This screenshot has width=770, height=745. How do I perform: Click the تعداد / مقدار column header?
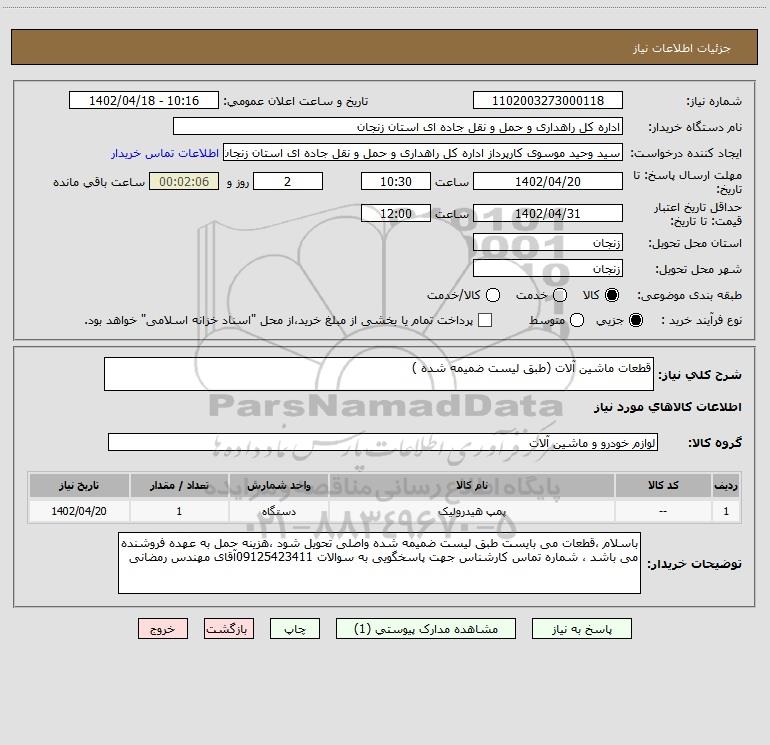coord(179,485)
